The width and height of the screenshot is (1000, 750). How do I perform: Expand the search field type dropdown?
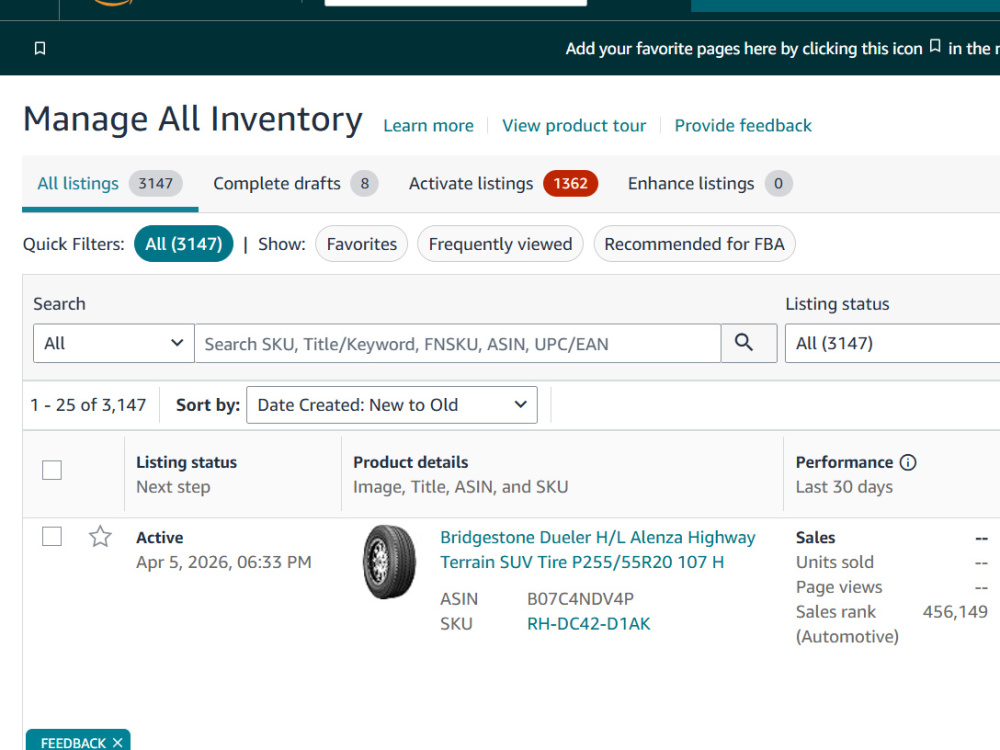point(114,343)
